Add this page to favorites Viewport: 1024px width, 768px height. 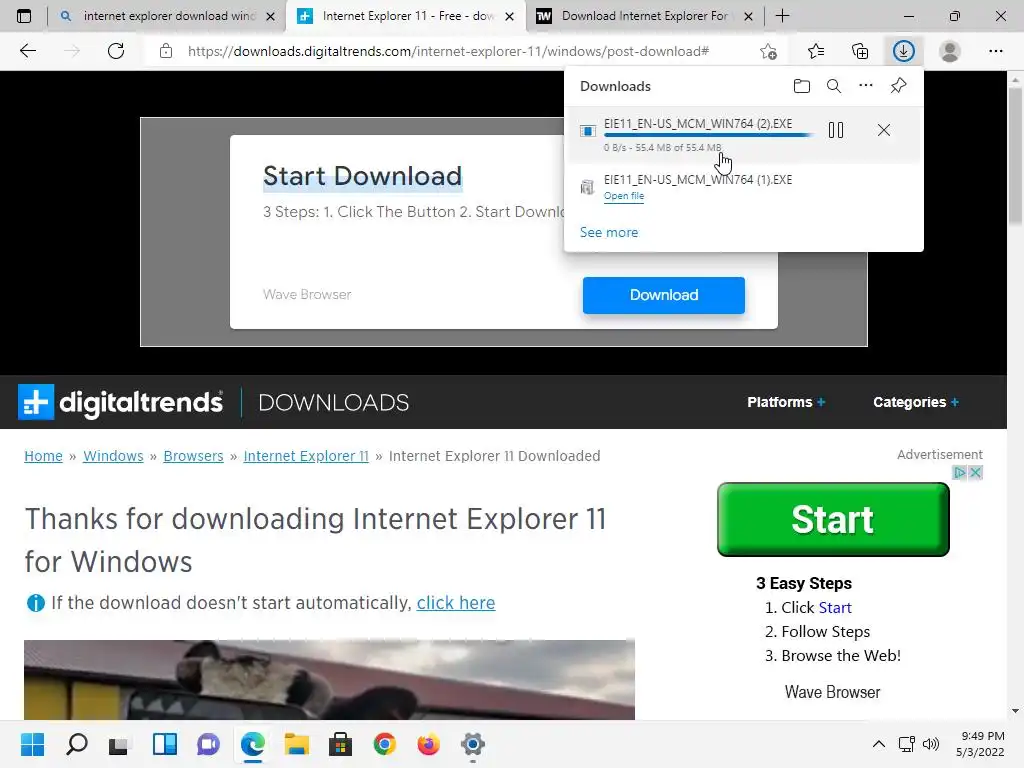click(x=769, y=51)
